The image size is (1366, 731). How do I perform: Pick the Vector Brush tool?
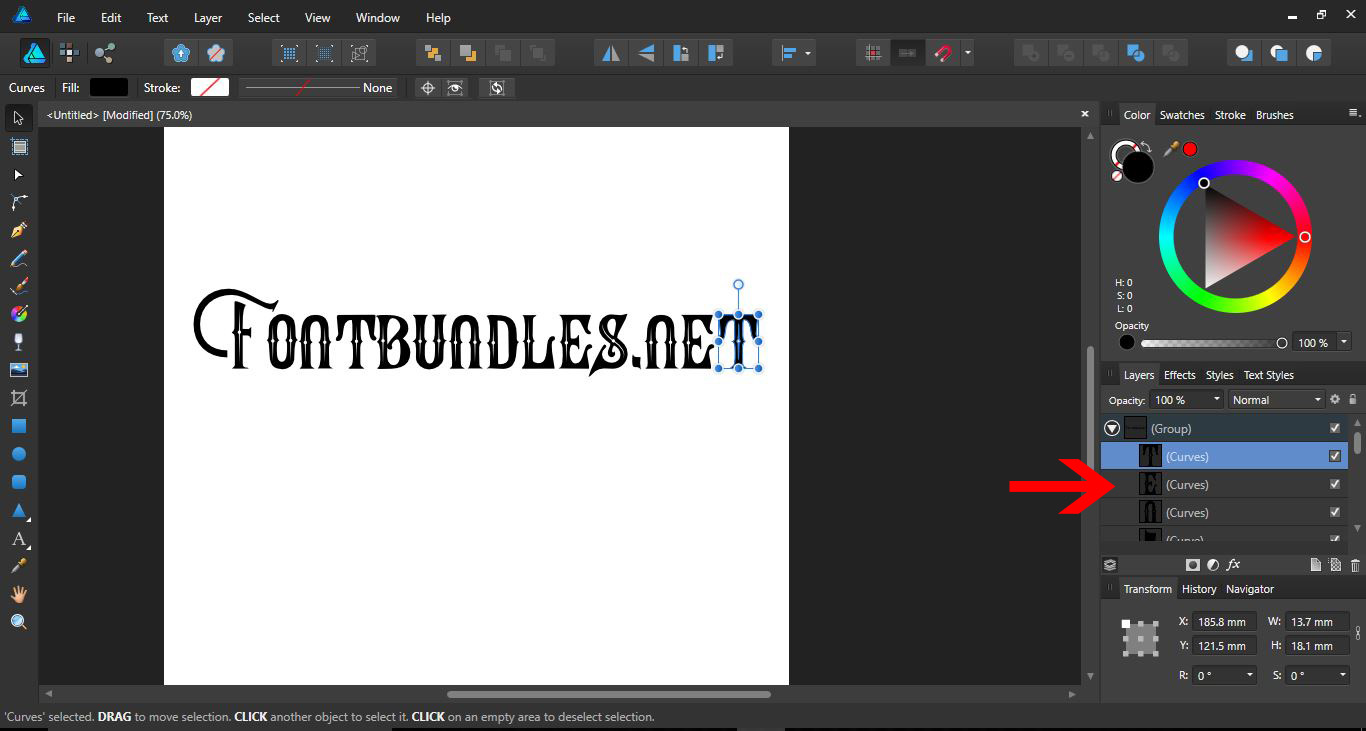point(16,285)
